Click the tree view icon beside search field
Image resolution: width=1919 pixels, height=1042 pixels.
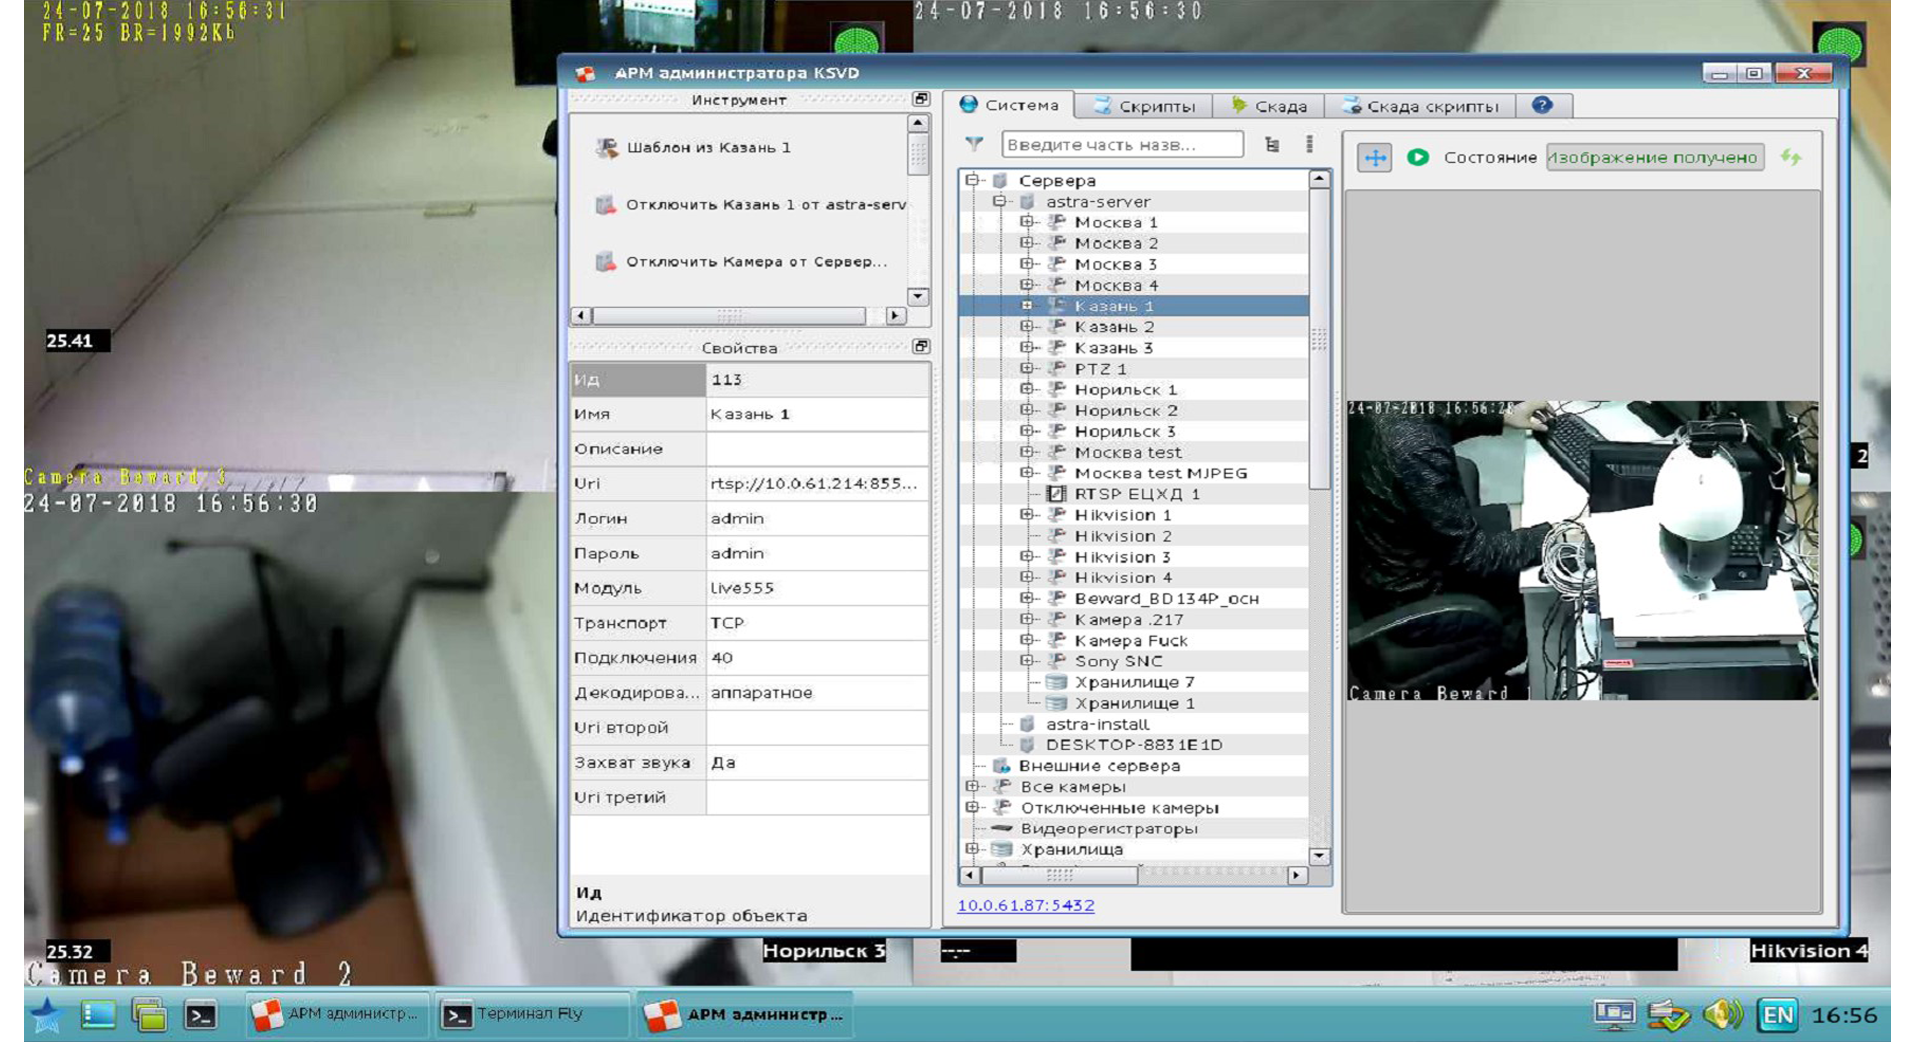click(x=1272, y=145)
